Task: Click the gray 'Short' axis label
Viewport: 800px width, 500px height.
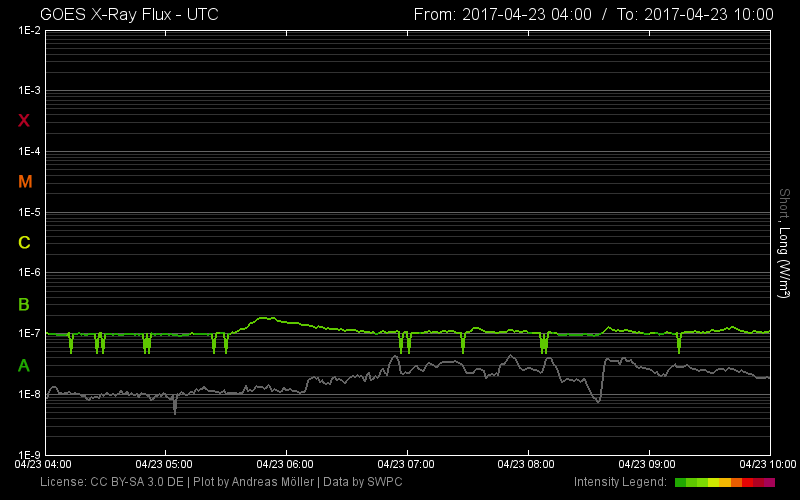Action: coord(784,204)
